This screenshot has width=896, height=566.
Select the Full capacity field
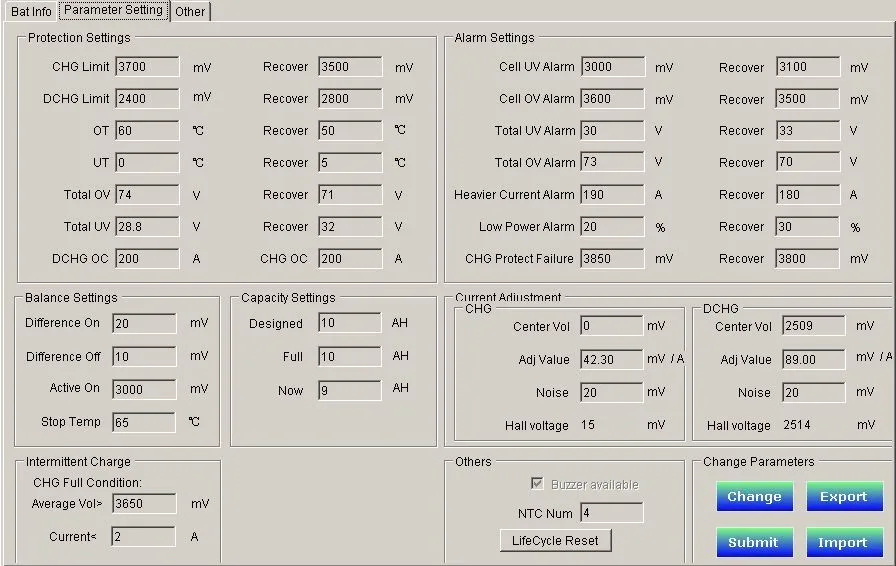pyautogui.click(x=350, y=356)
